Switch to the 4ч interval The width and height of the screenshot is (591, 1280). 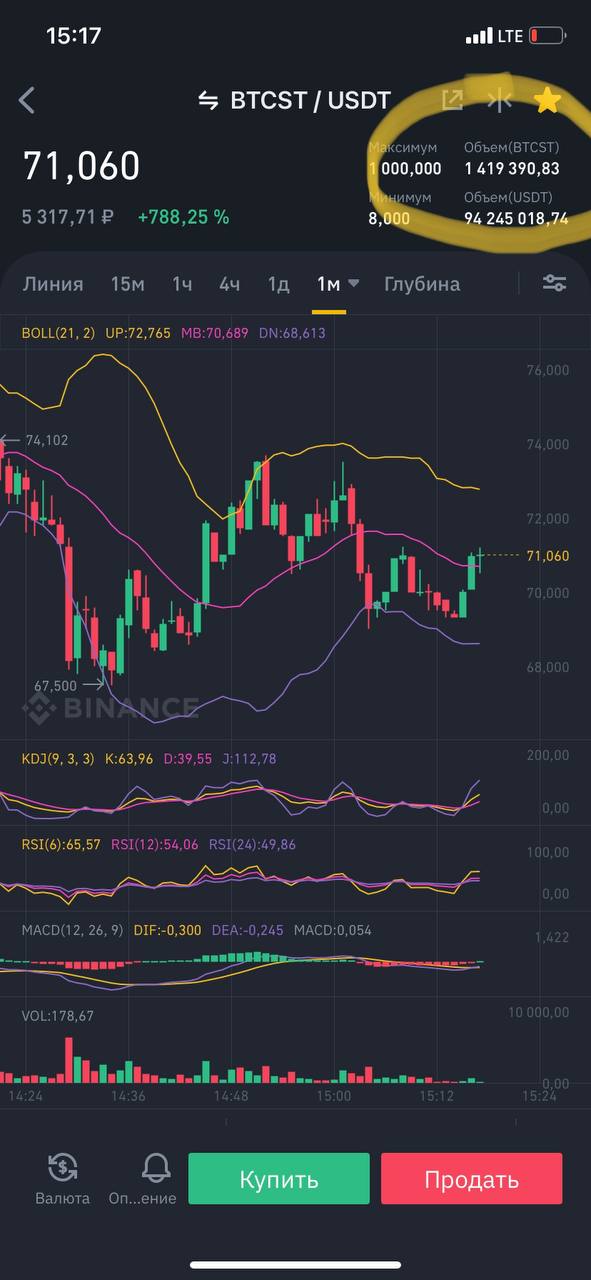pos(230,284)
